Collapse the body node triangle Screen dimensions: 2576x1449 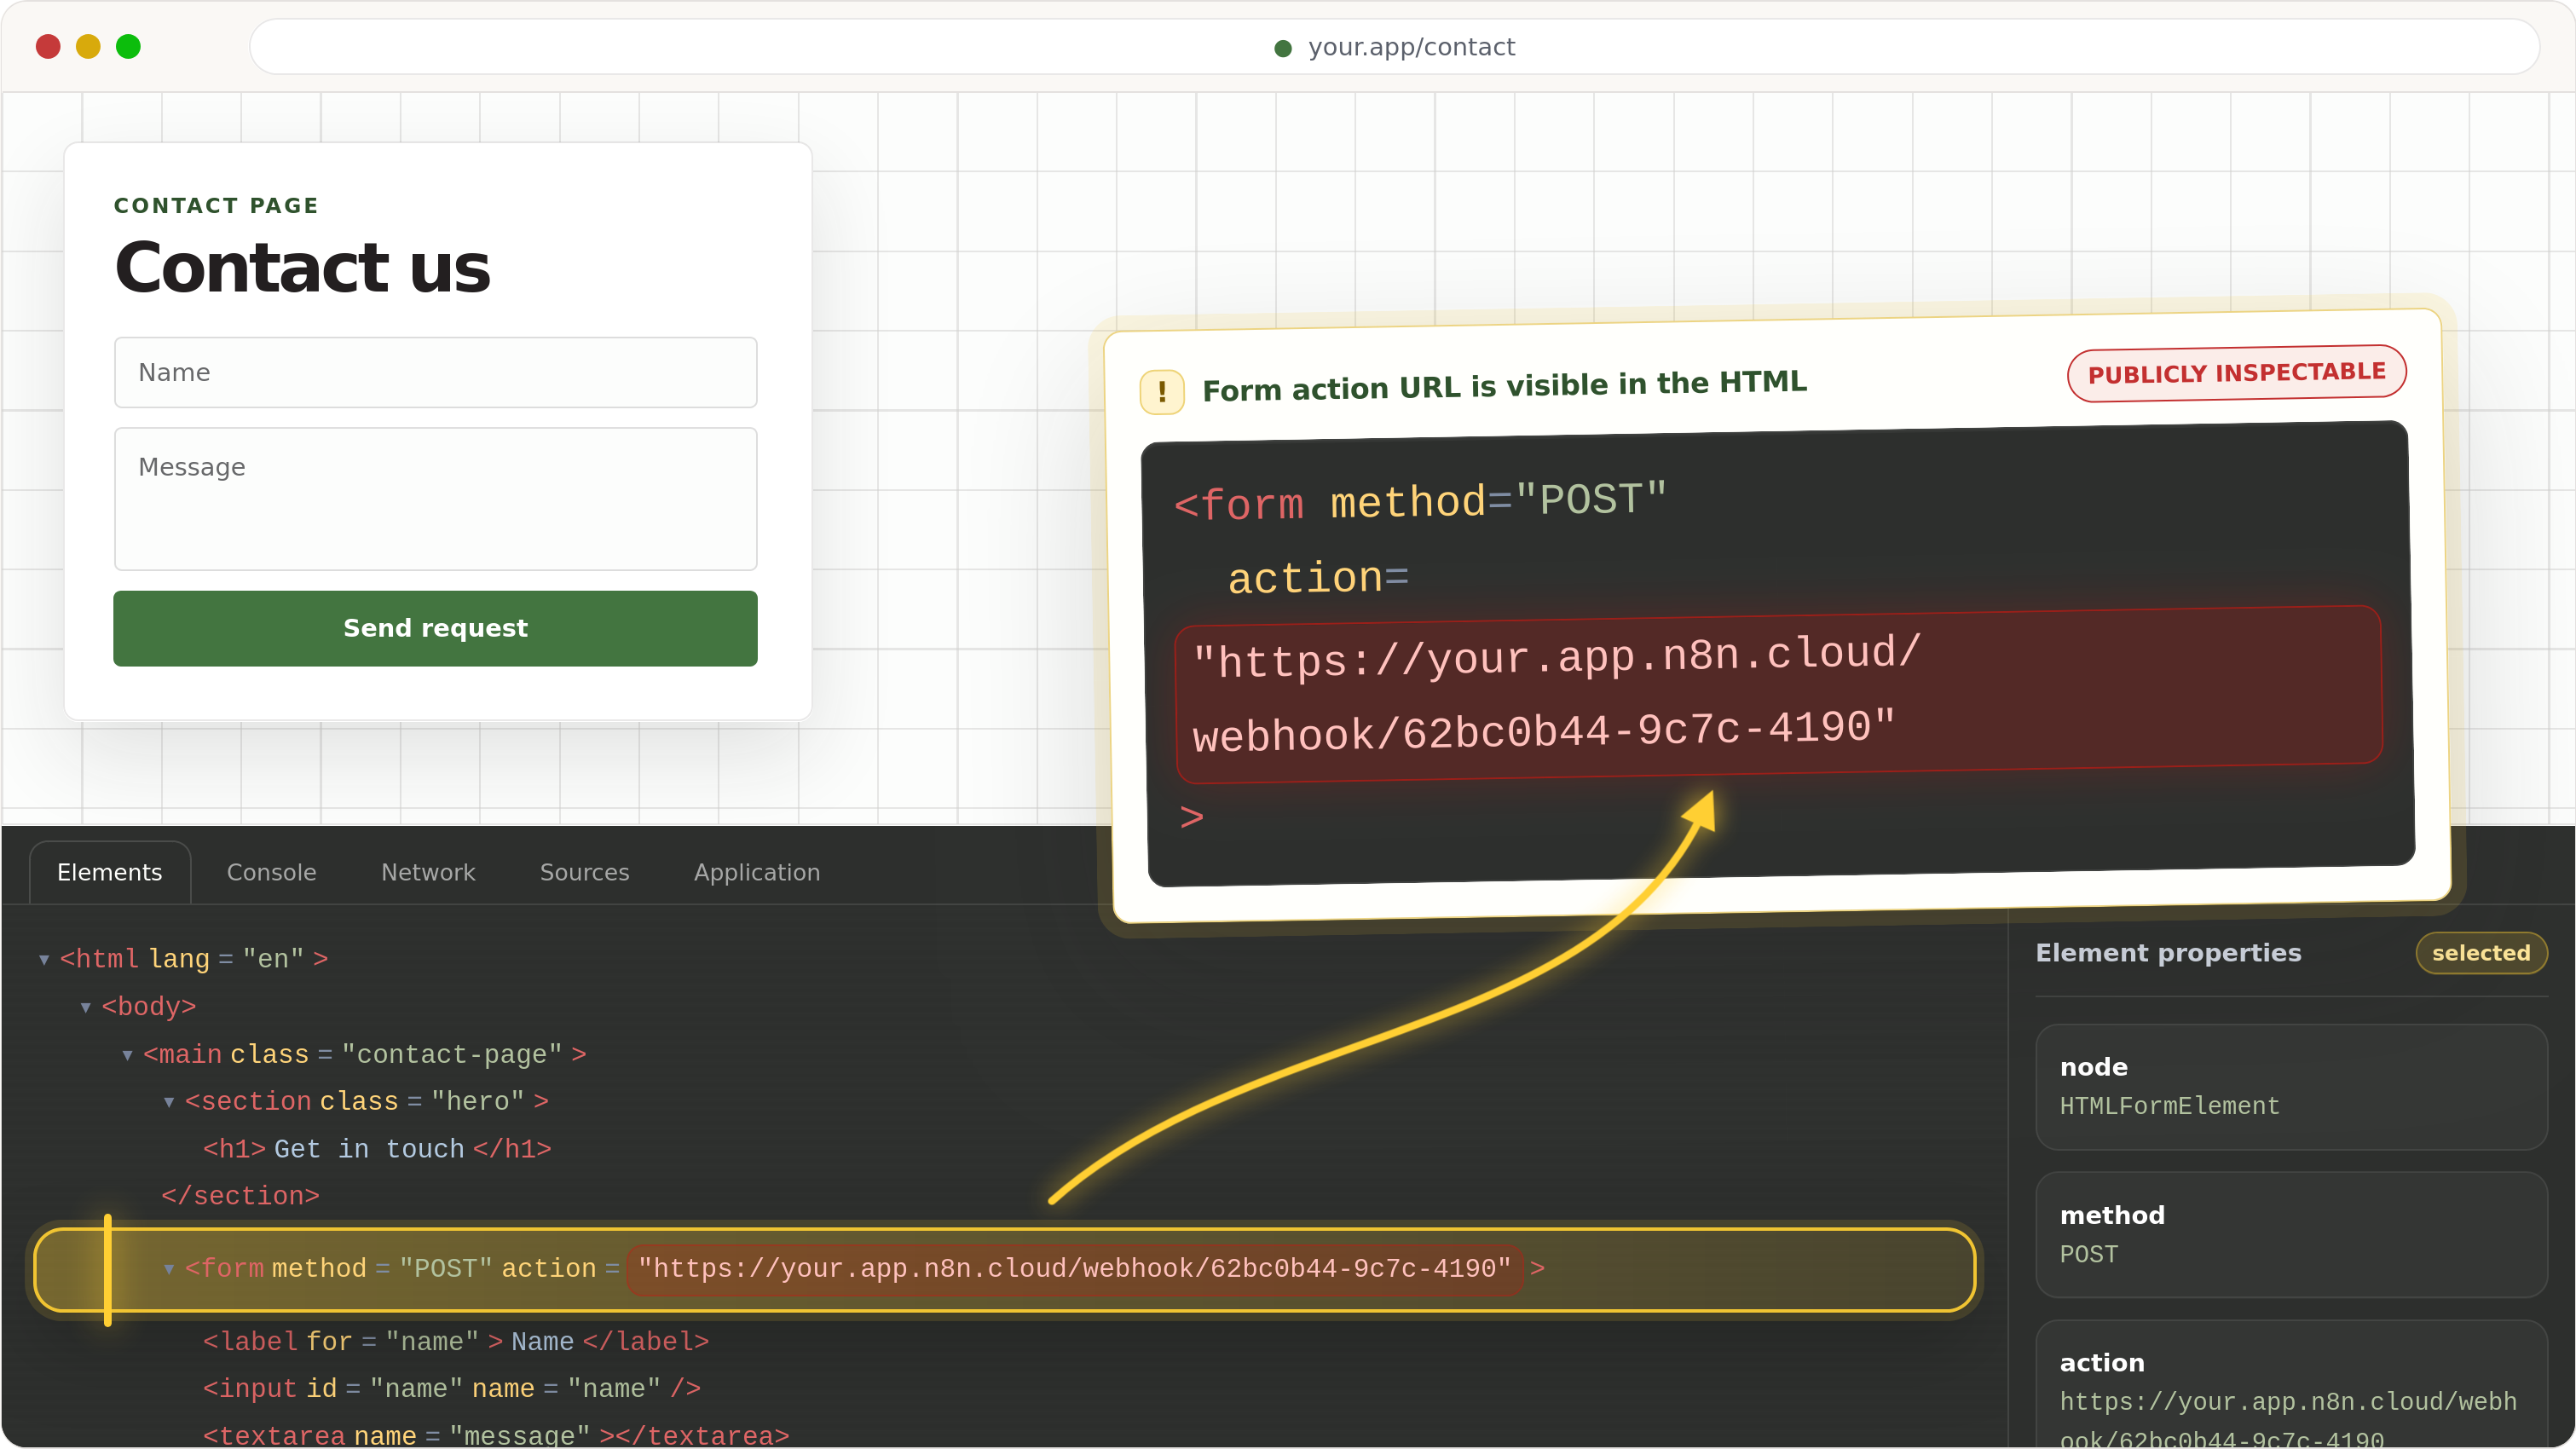tap(86, 1007)
